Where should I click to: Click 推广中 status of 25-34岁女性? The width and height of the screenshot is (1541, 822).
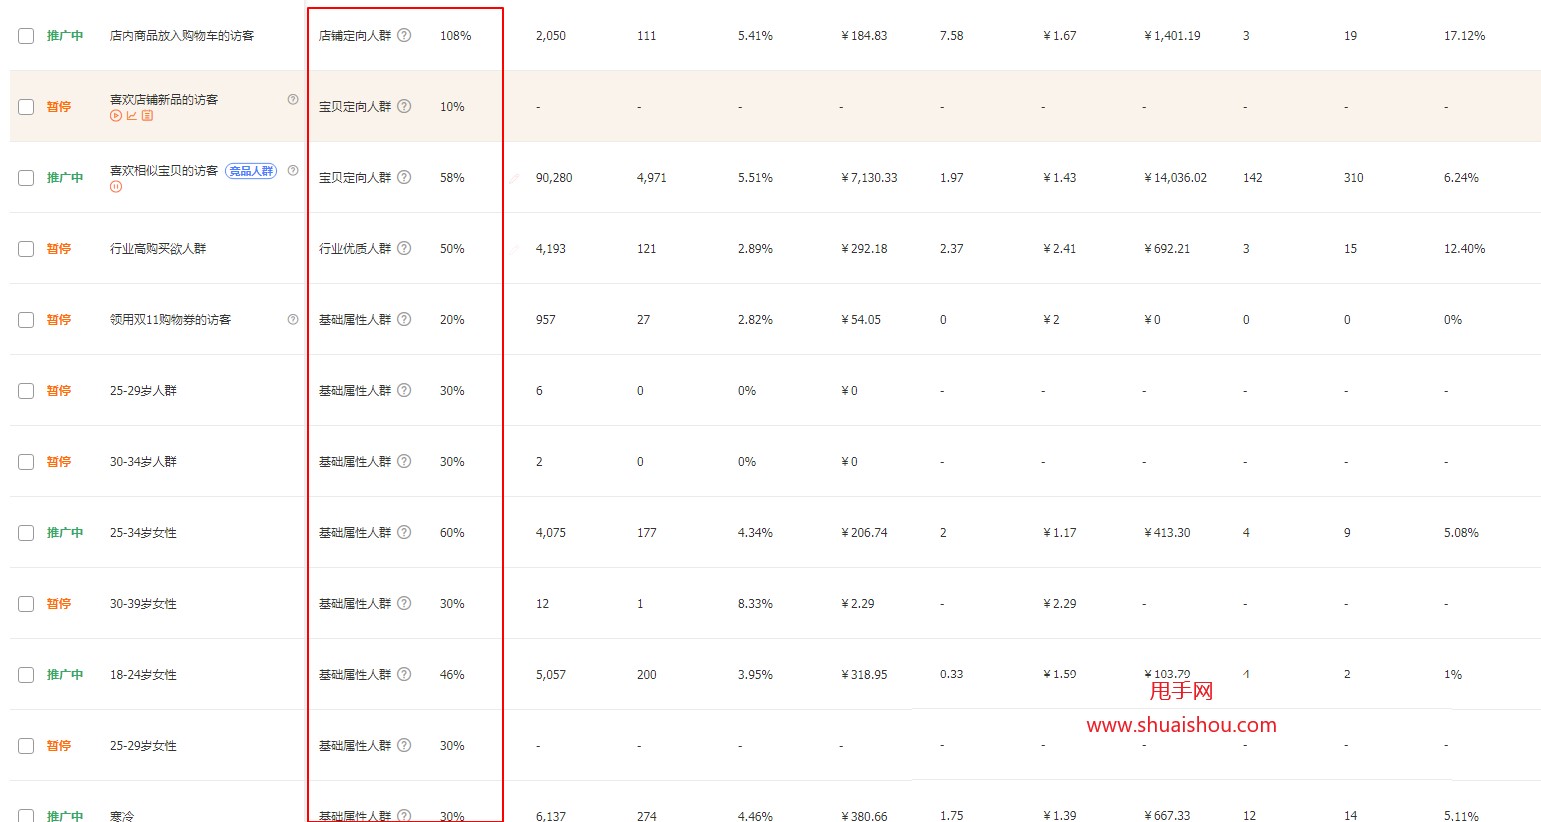point(65,533)
